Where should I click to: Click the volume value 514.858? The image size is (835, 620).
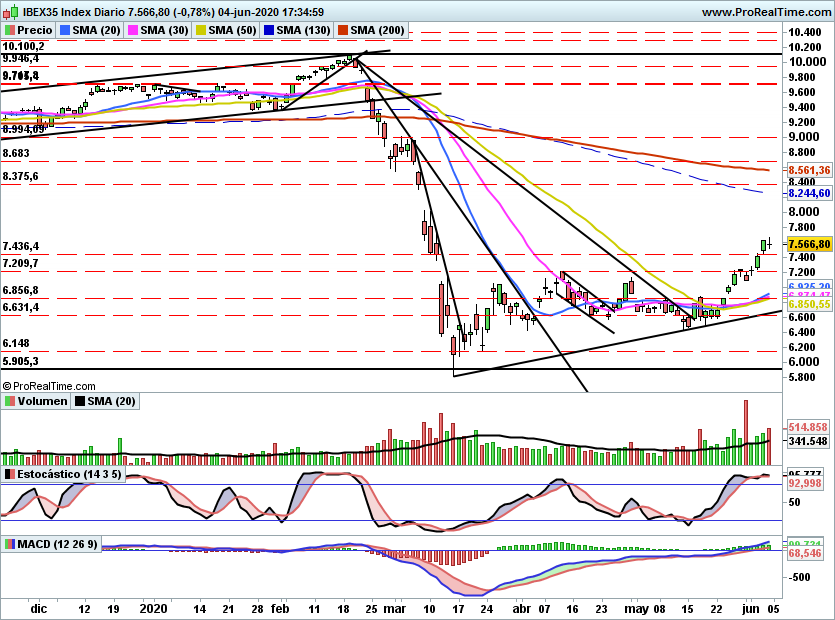point(808,427)
